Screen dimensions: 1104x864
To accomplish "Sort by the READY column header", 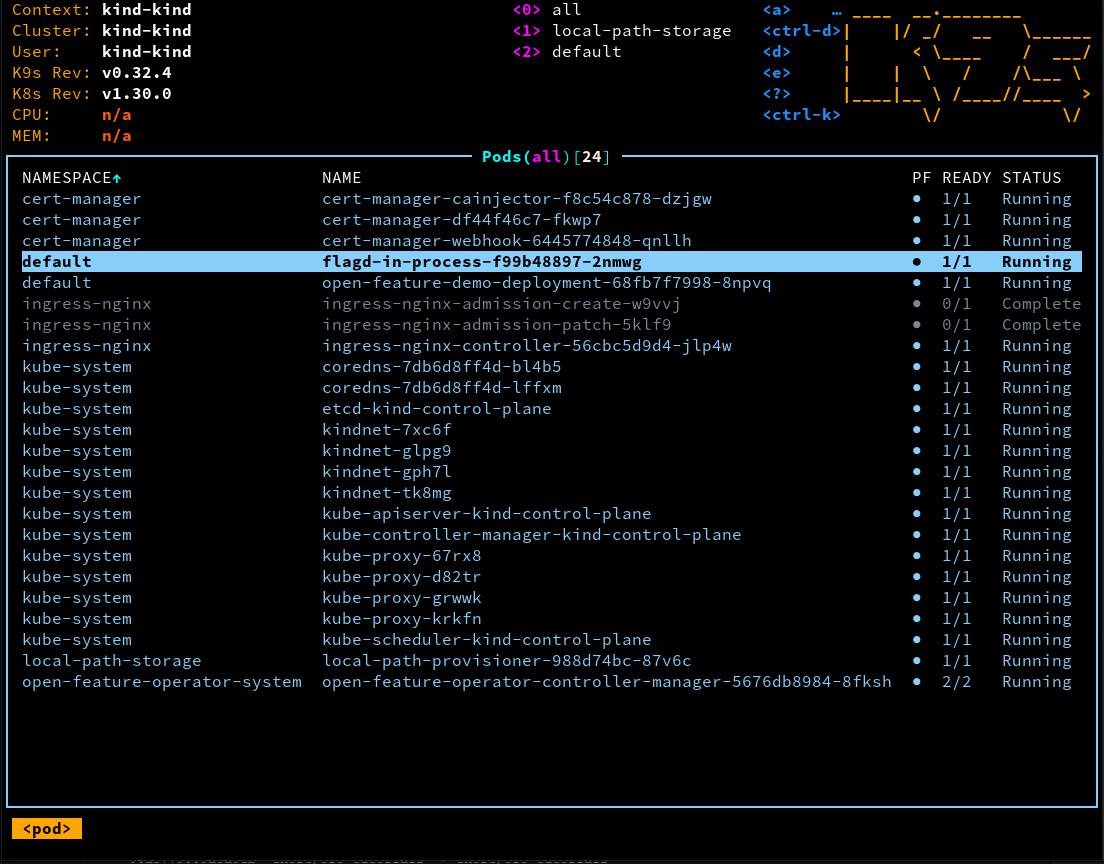I will point(966,178).
